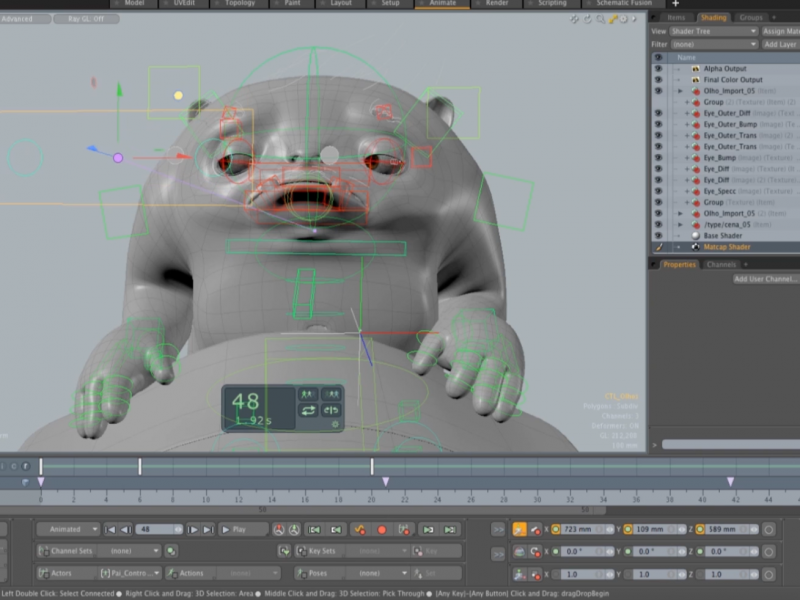This screenshot has height=600, width=800.
Task: Expand the Olho_Import_05 item
Action: coord(680,91)
